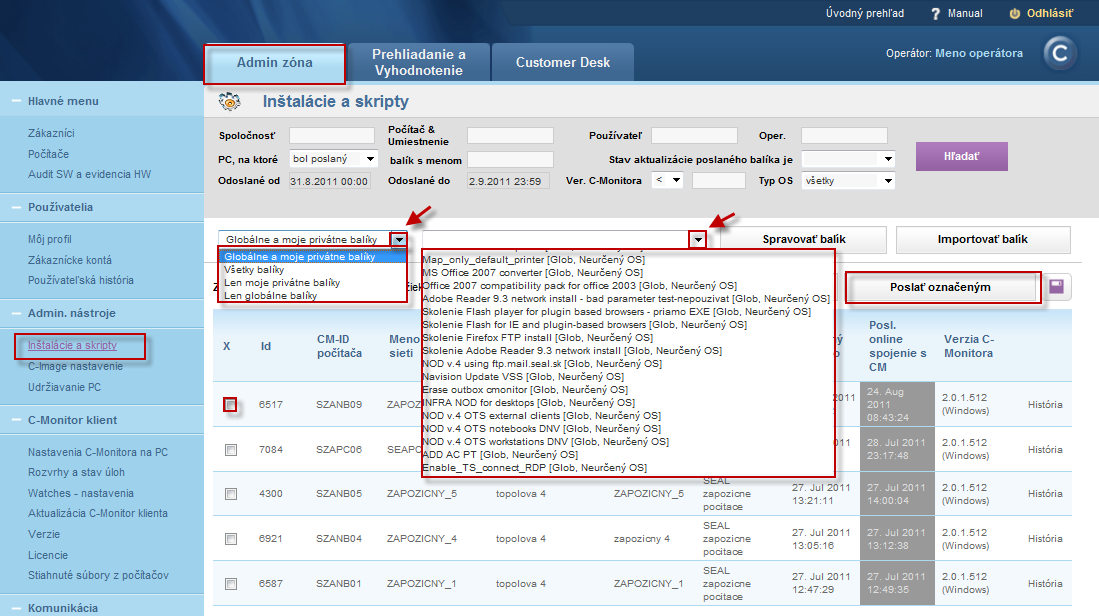Image resolution: width=1099 pixels, height=616 pixels.
Task: Click the Používateľ input field
Action: pos(694,135)
